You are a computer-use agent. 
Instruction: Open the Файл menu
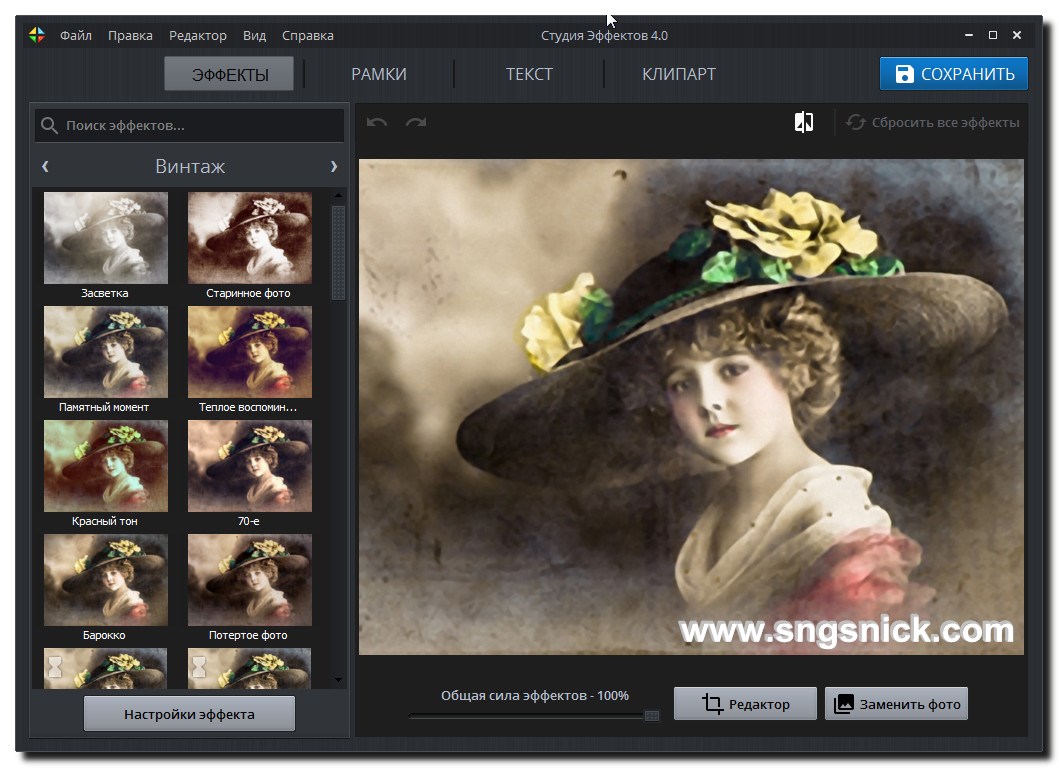point(76,35)
